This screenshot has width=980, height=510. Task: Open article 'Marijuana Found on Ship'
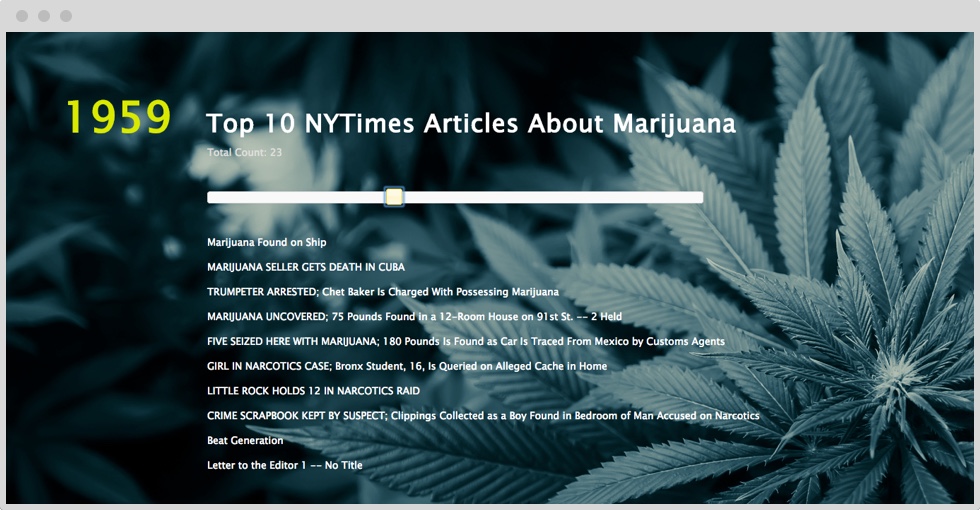coord(267,242)
